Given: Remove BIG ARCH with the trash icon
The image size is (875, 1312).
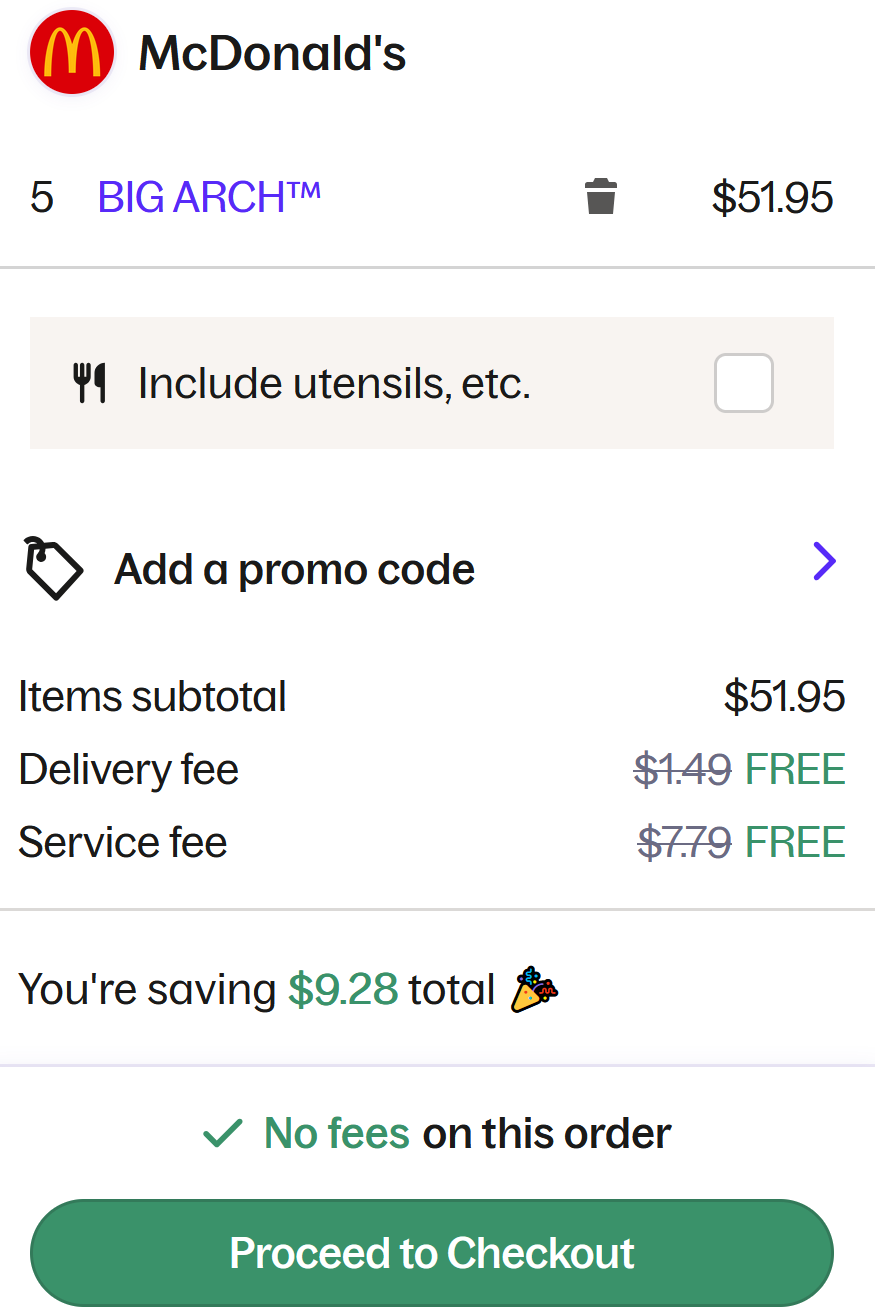Looking at the screenshot, I should coord(600,197).
